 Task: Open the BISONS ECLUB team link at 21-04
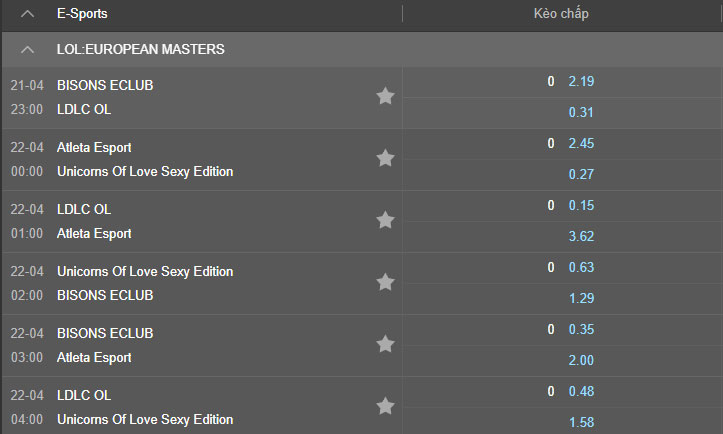pyautogui.click(x=105, y=85)
